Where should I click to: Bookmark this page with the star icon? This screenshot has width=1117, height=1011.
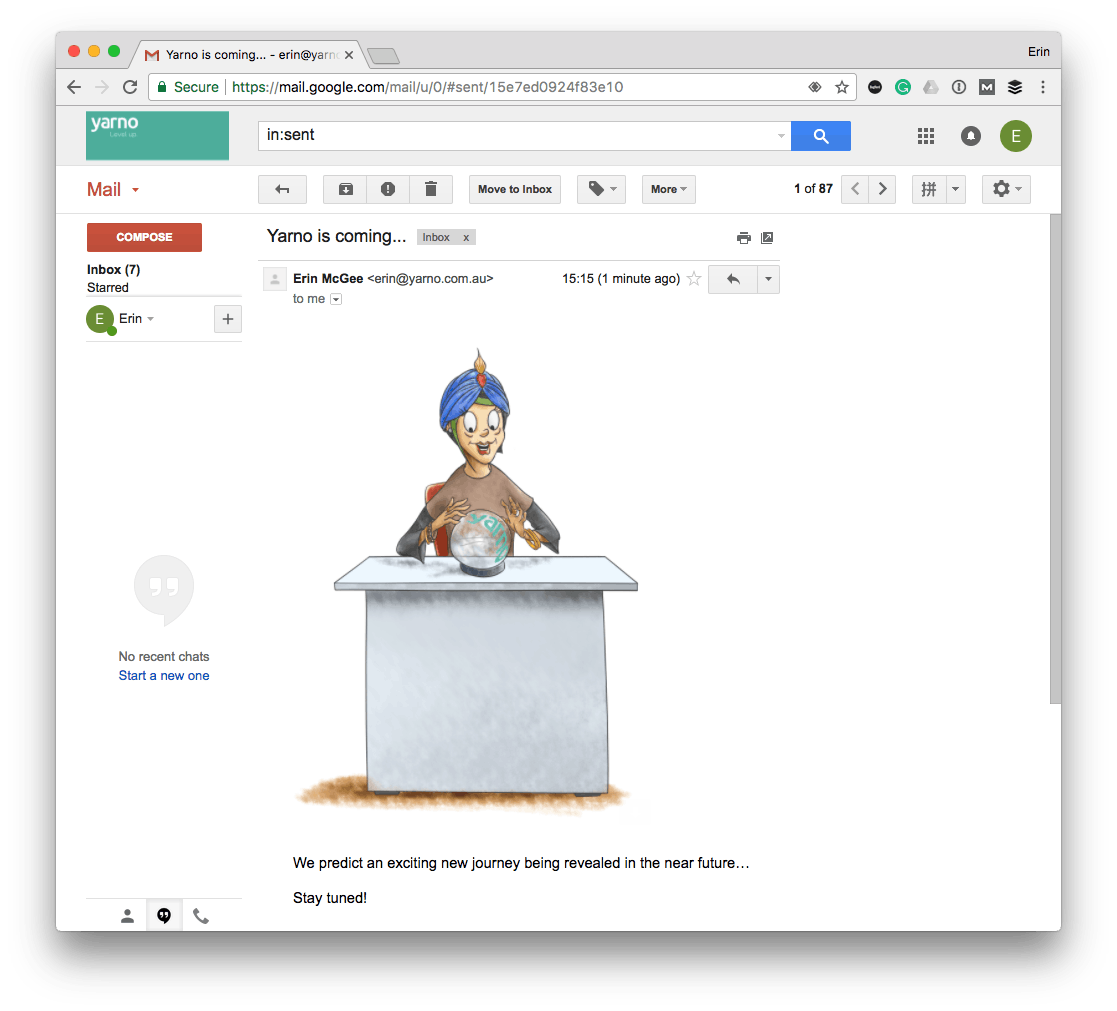point(842,88)
